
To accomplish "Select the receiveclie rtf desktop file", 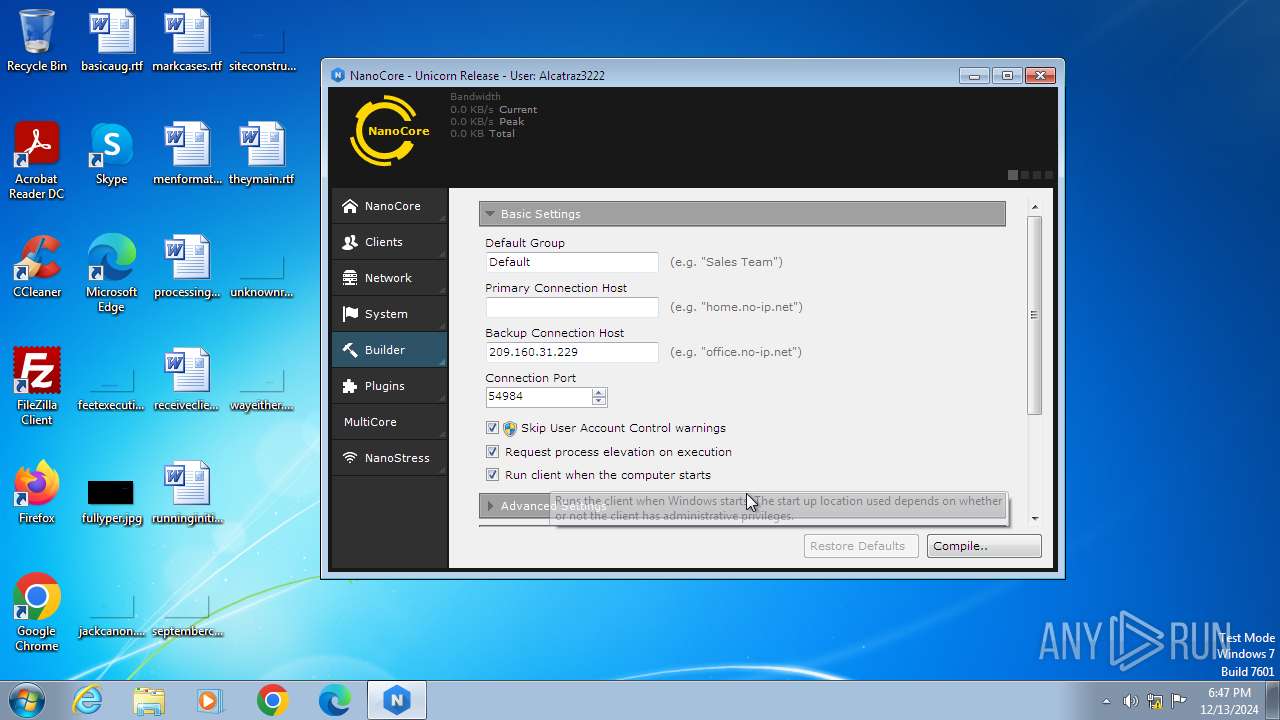I will pyautogui.click(x=187, y=380).
